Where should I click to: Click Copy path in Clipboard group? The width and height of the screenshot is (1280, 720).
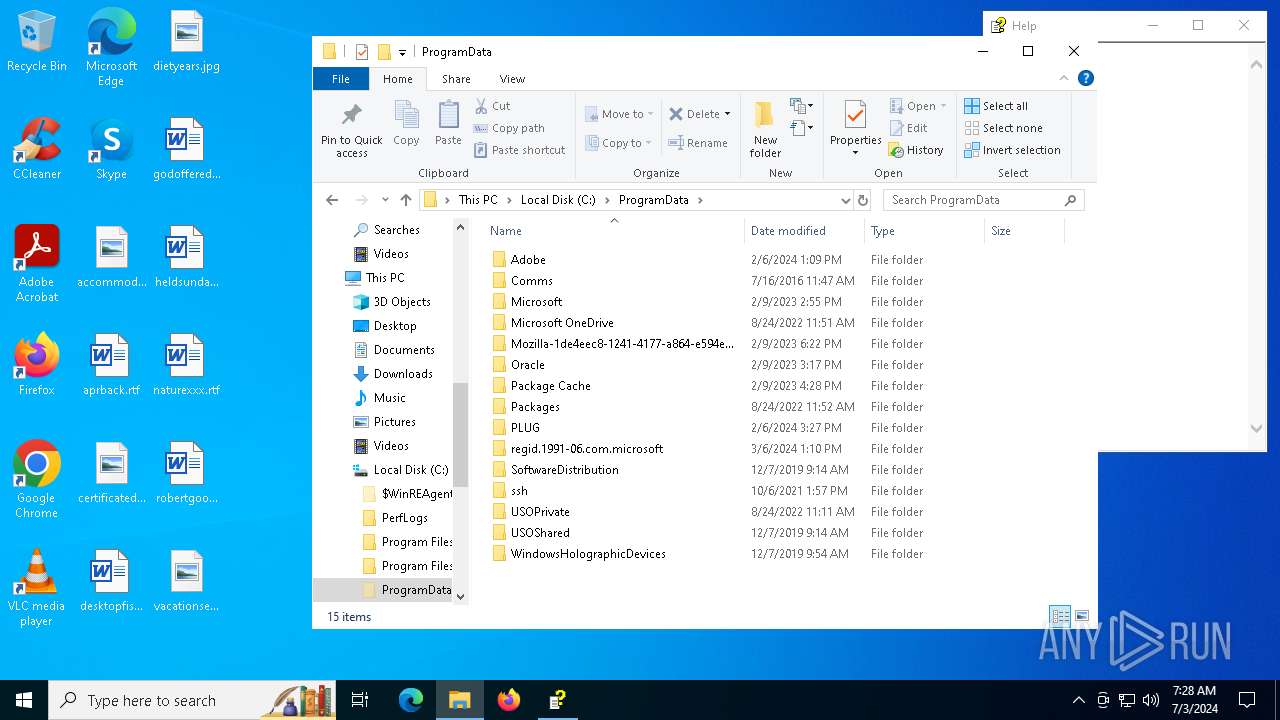509,128
